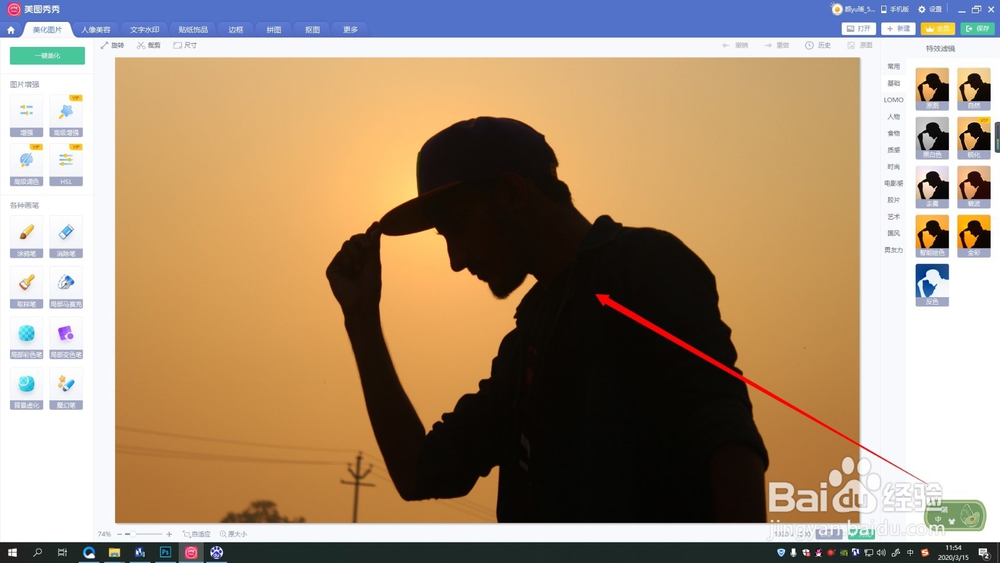Select the 高级增强 advanced enhance tool
The height and width of the screenshot is (563, 1000).
pos(66,115)
